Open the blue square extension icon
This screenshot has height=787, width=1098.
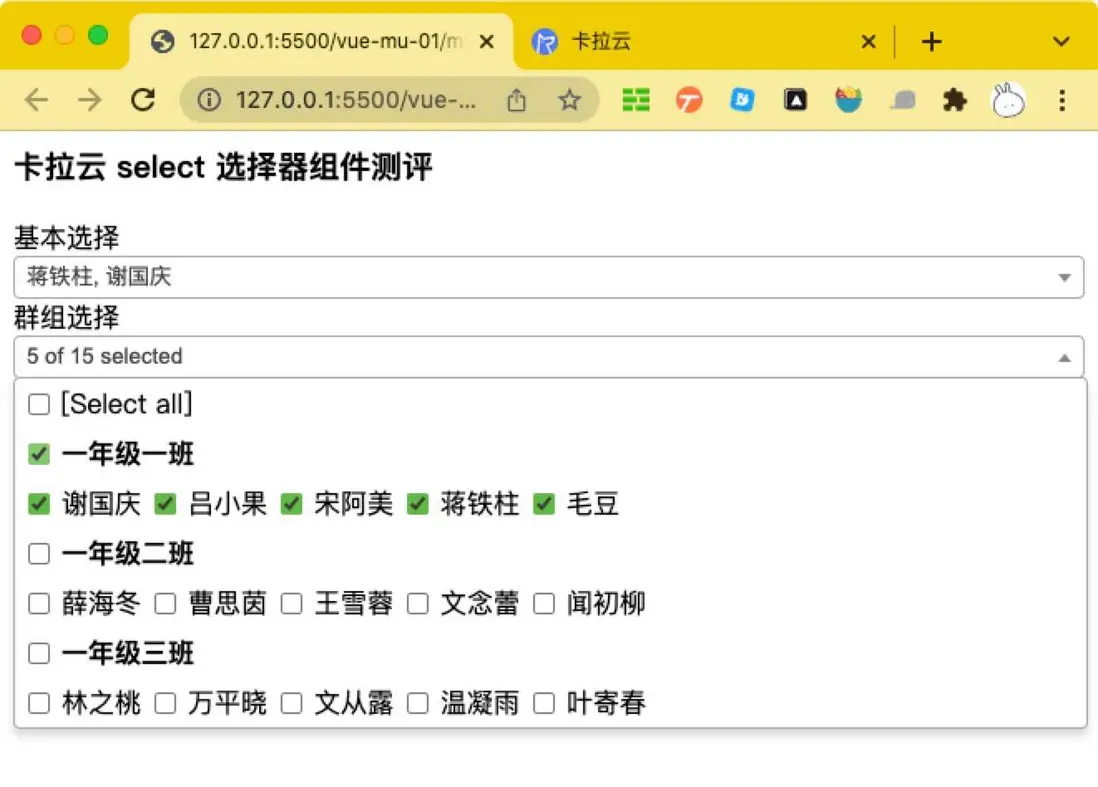coord(742,100)
